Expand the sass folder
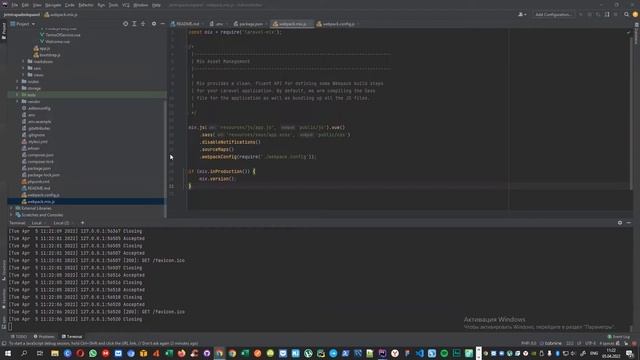The width and height of the screenshot is (640, 360). pos(23,68)
